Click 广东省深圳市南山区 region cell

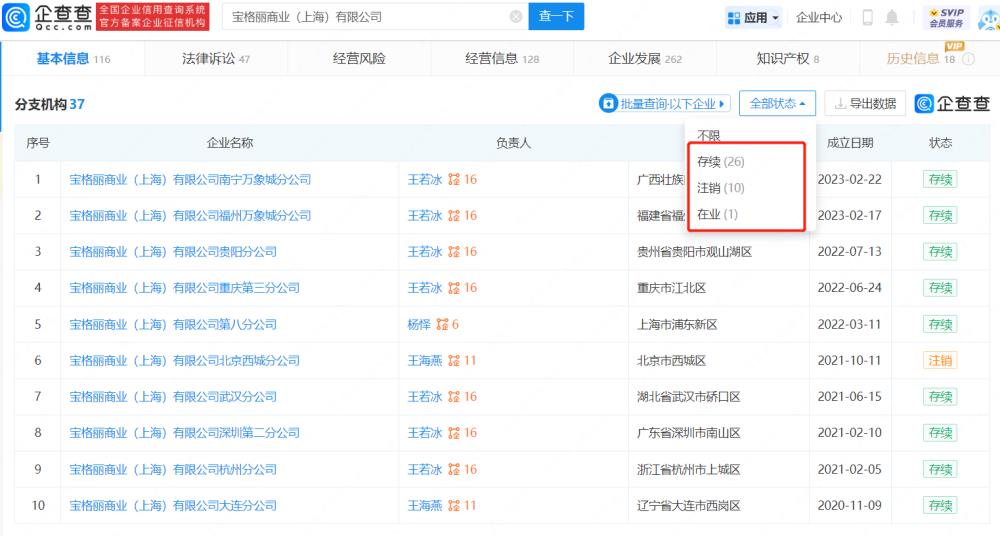[688, 433]
